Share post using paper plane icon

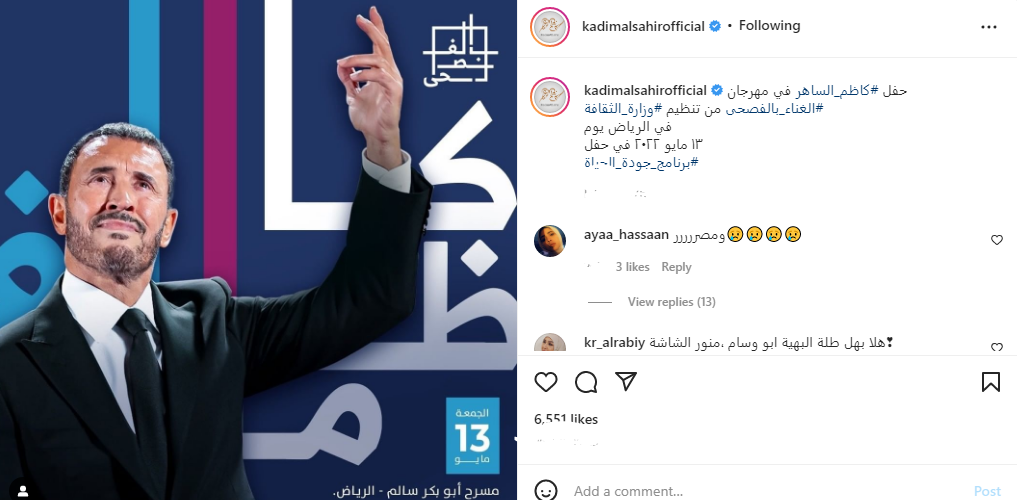(626, 382)
